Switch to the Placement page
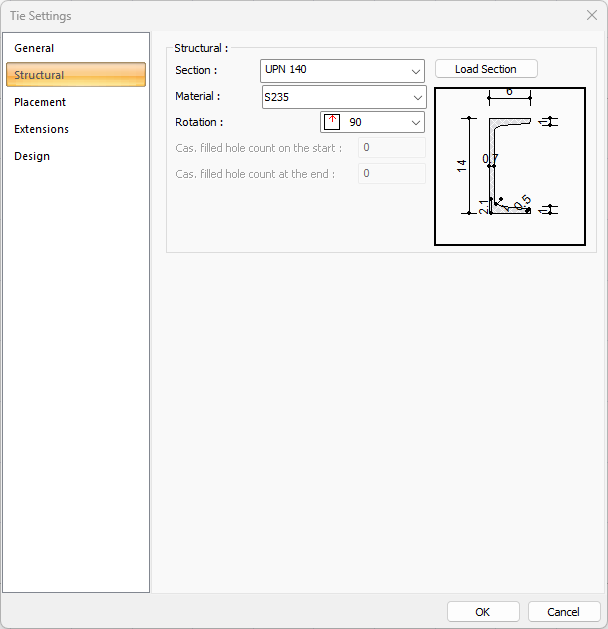This screenshot has height=629, width=608. click(40, 102)
